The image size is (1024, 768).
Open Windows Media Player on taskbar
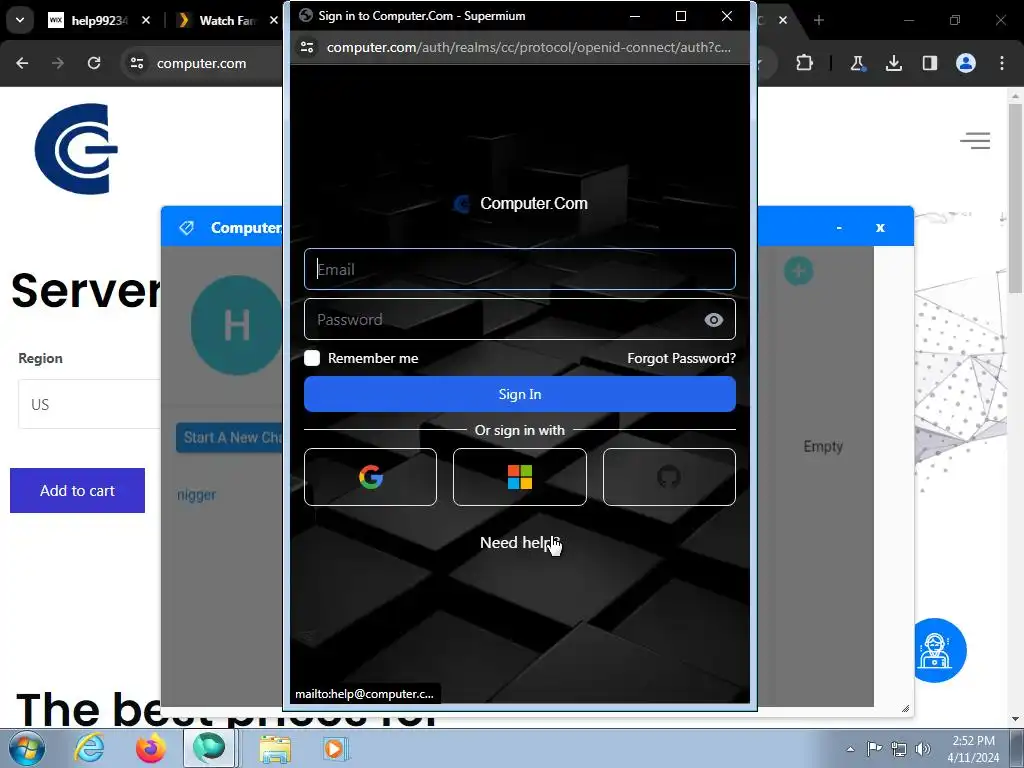click(x=335, y=748)
